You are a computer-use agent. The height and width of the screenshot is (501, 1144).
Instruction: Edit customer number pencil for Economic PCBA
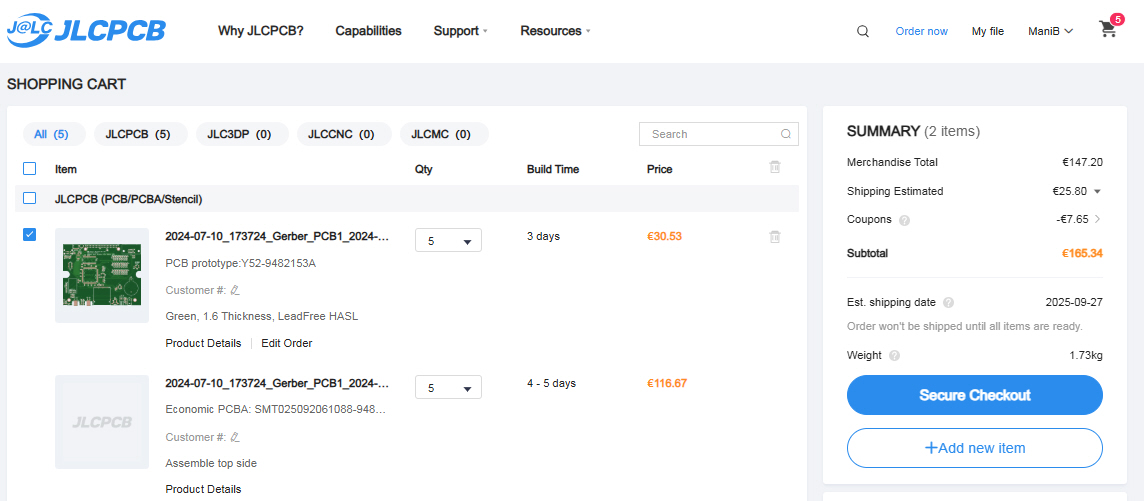[x=234, y=438]
